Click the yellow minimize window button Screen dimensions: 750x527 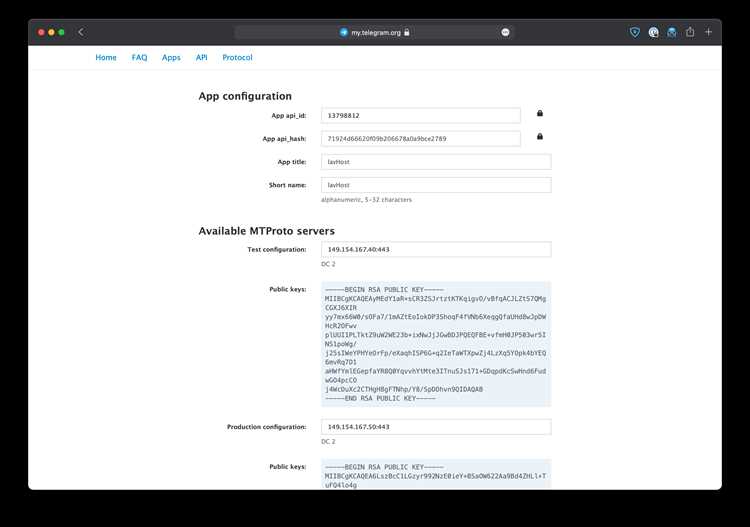[x=51, y=32]
